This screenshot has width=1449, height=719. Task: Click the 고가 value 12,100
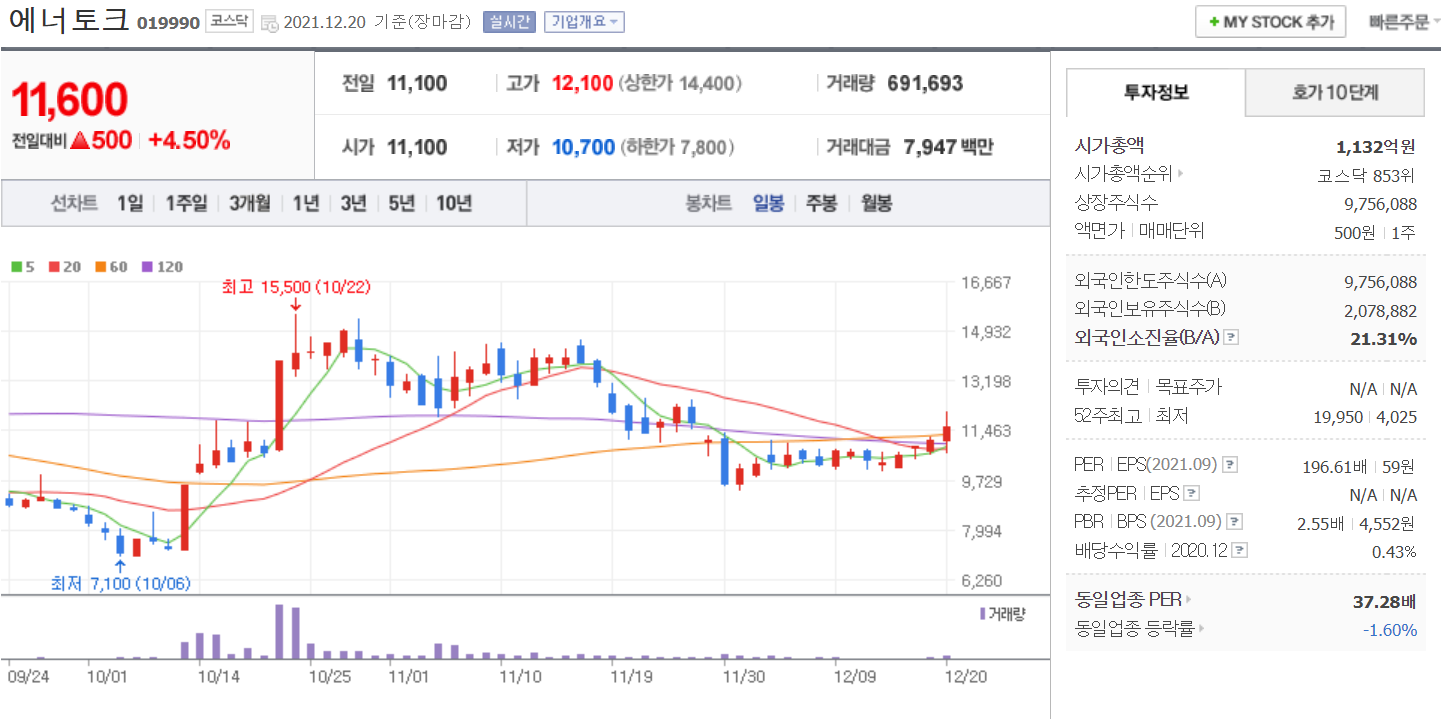tap(582, 84)
